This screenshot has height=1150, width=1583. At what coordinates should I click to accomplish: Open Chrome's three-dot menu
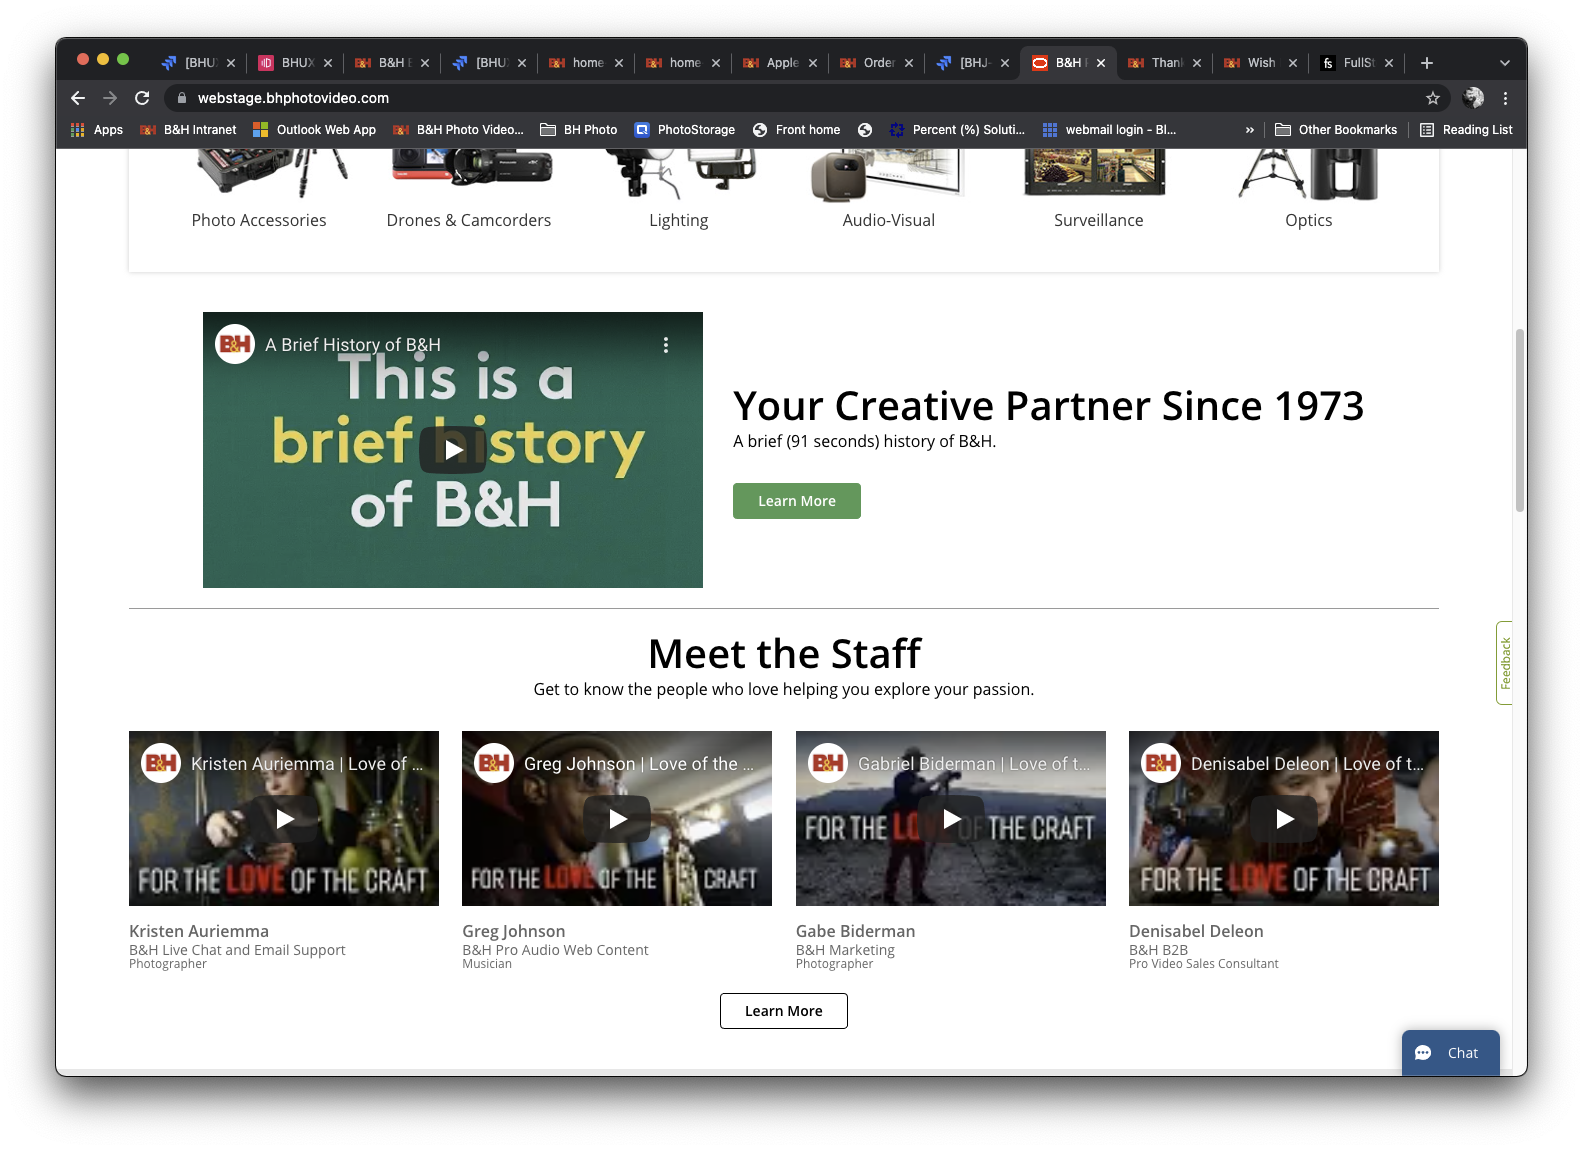[x=1505, y=98]
